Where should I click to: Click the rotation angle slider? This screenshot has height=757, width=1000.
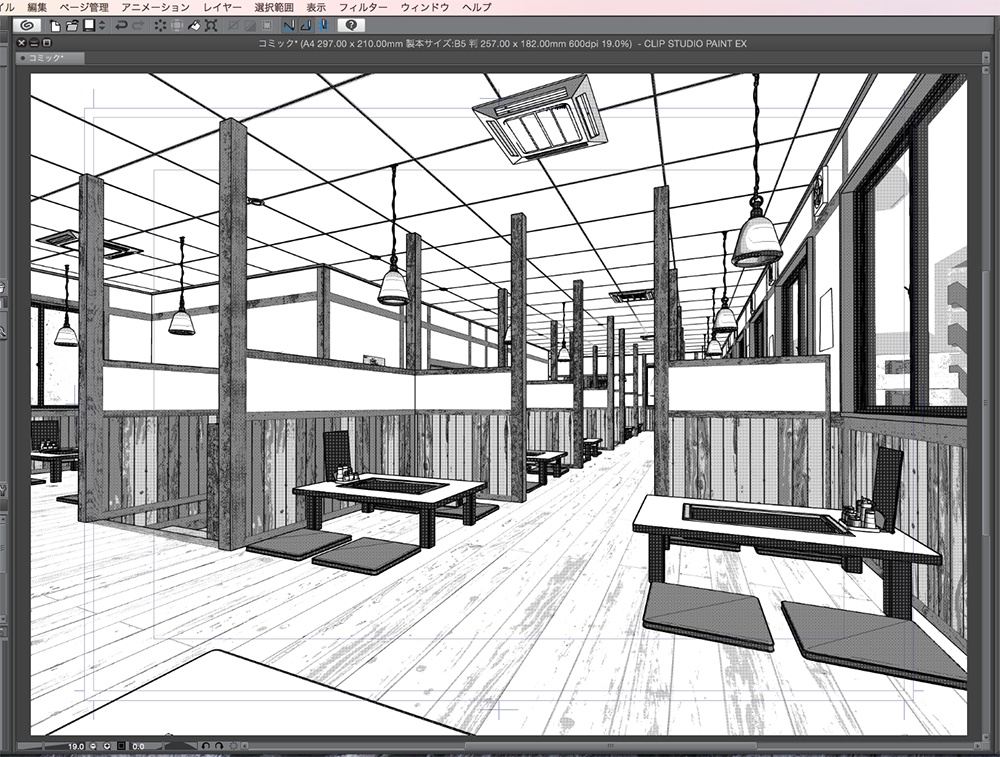click(x=175, y=746)
